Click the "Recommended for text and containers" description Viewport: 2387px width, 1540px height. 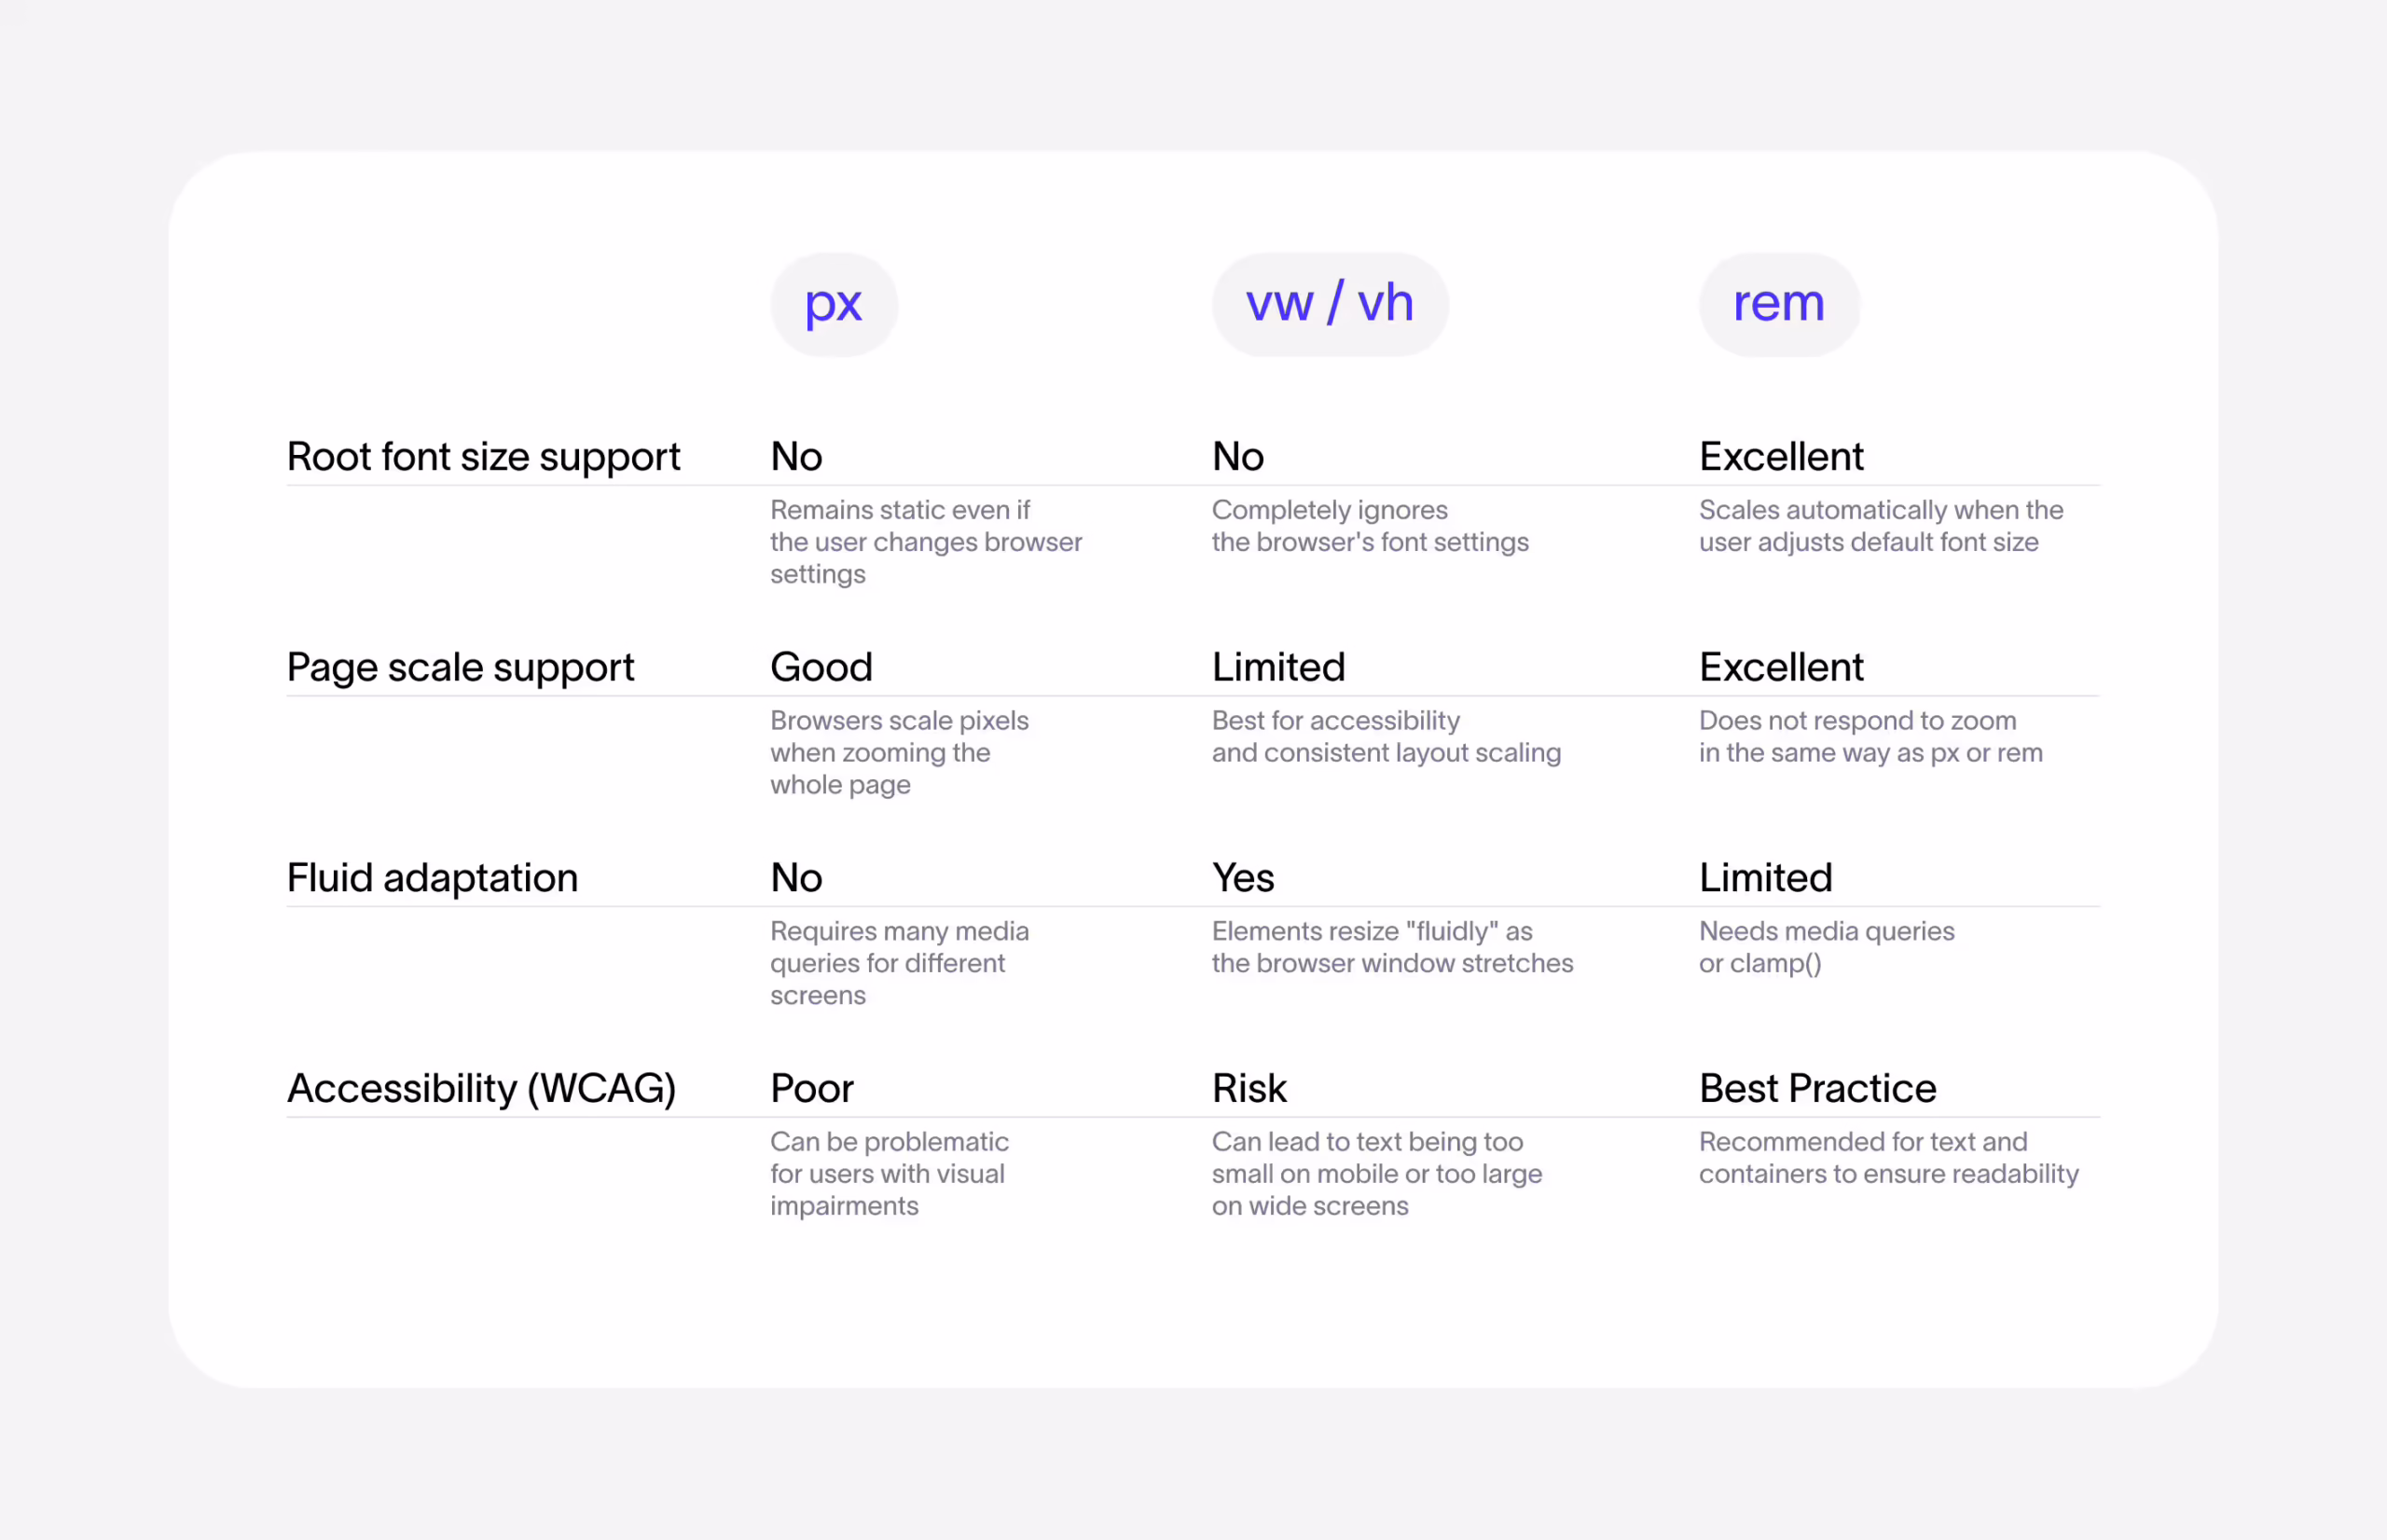1887,1157
